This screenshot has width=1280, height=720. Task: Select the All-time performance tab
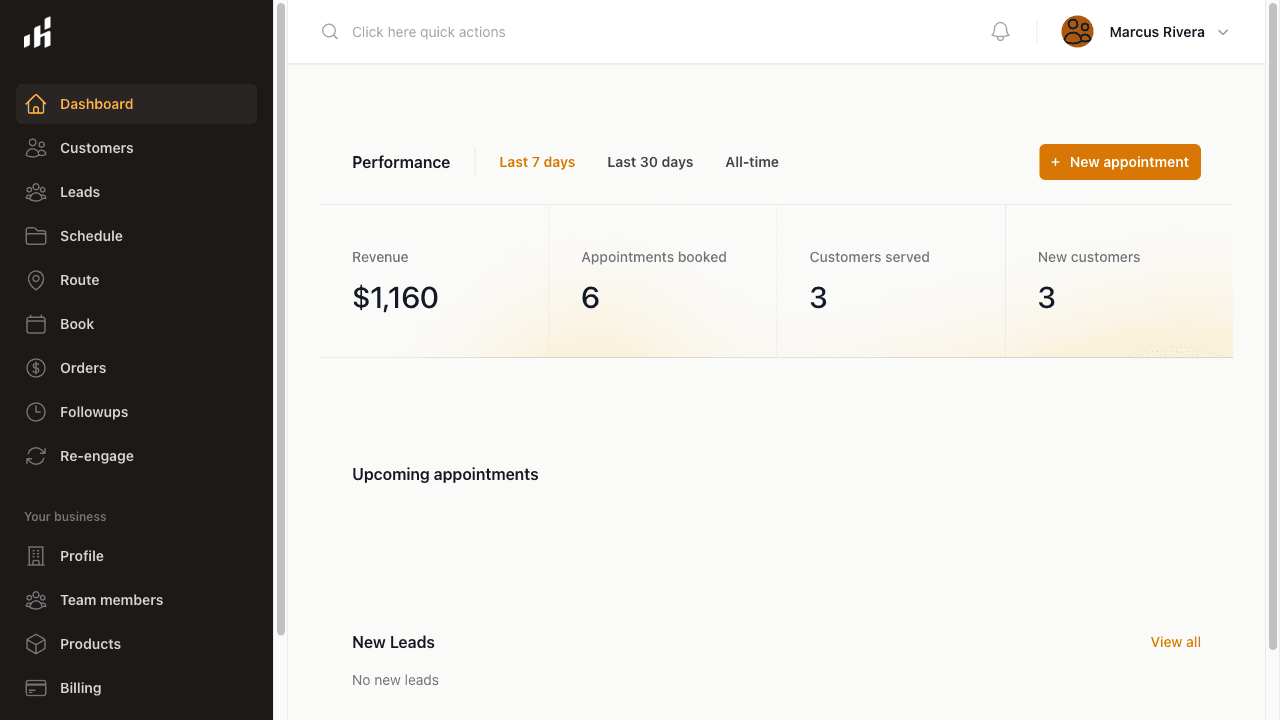click(752, 161)
